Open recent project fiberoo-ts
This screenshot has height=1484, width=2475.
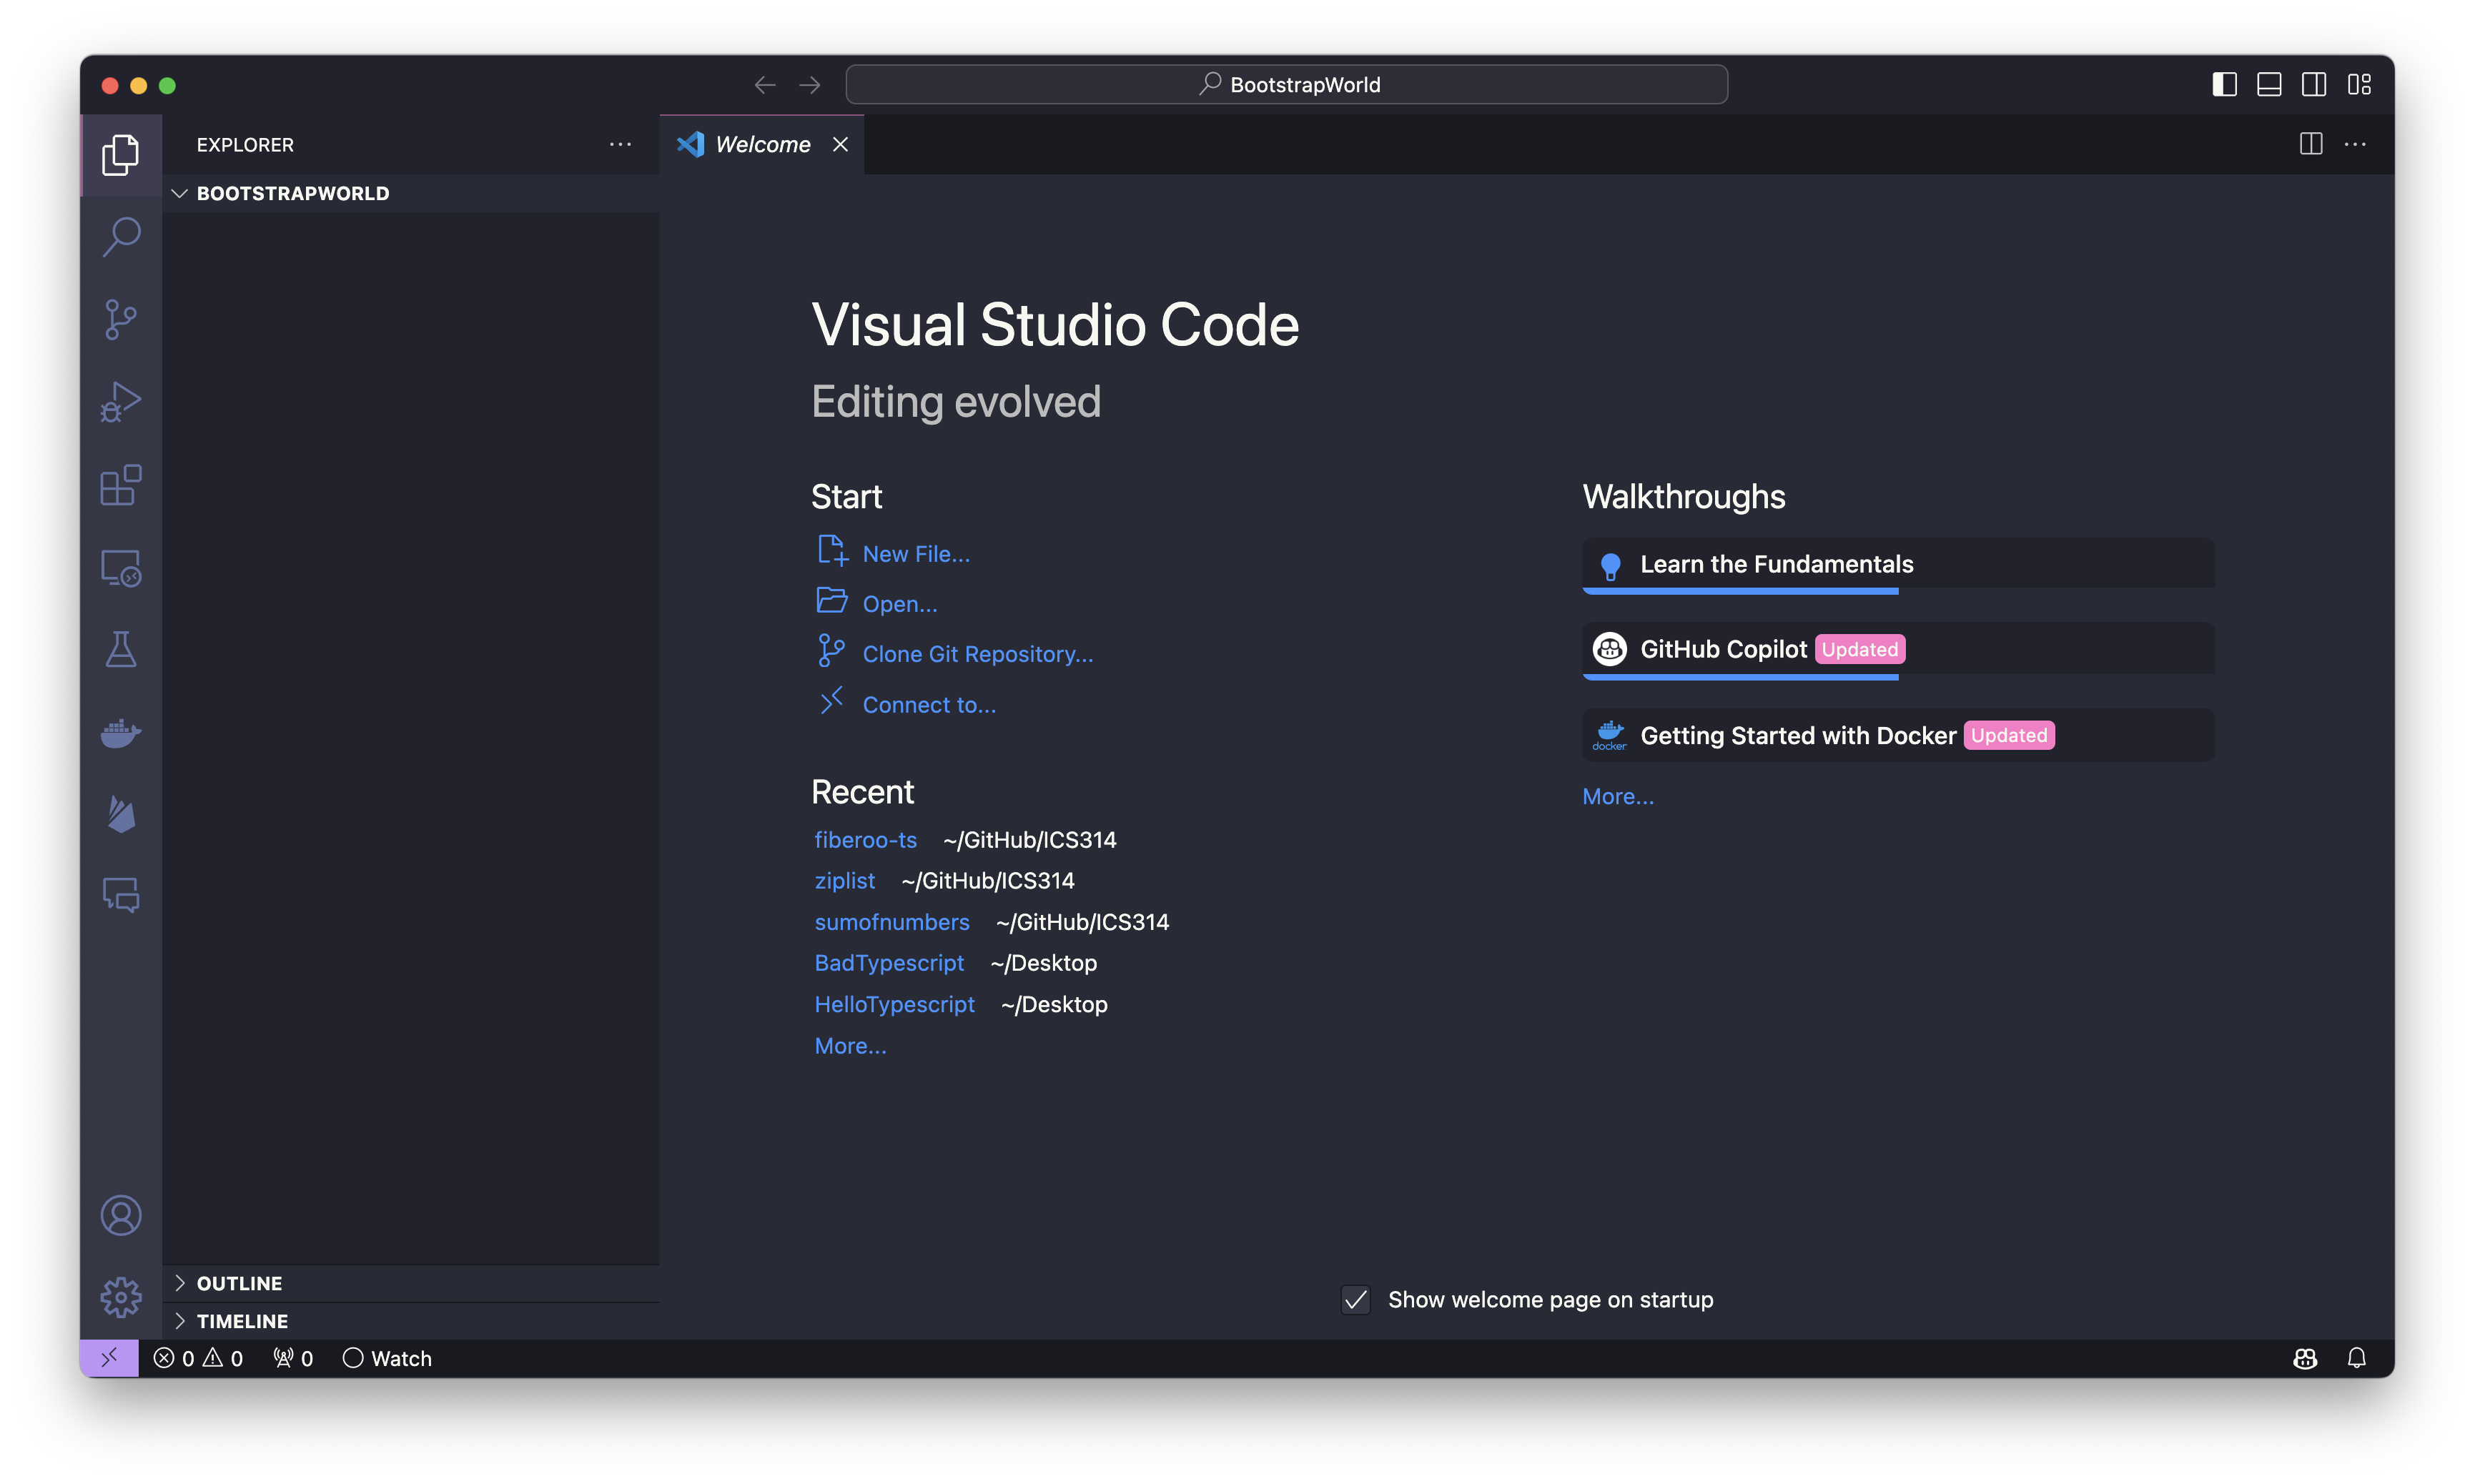click(x=866, y=840)
